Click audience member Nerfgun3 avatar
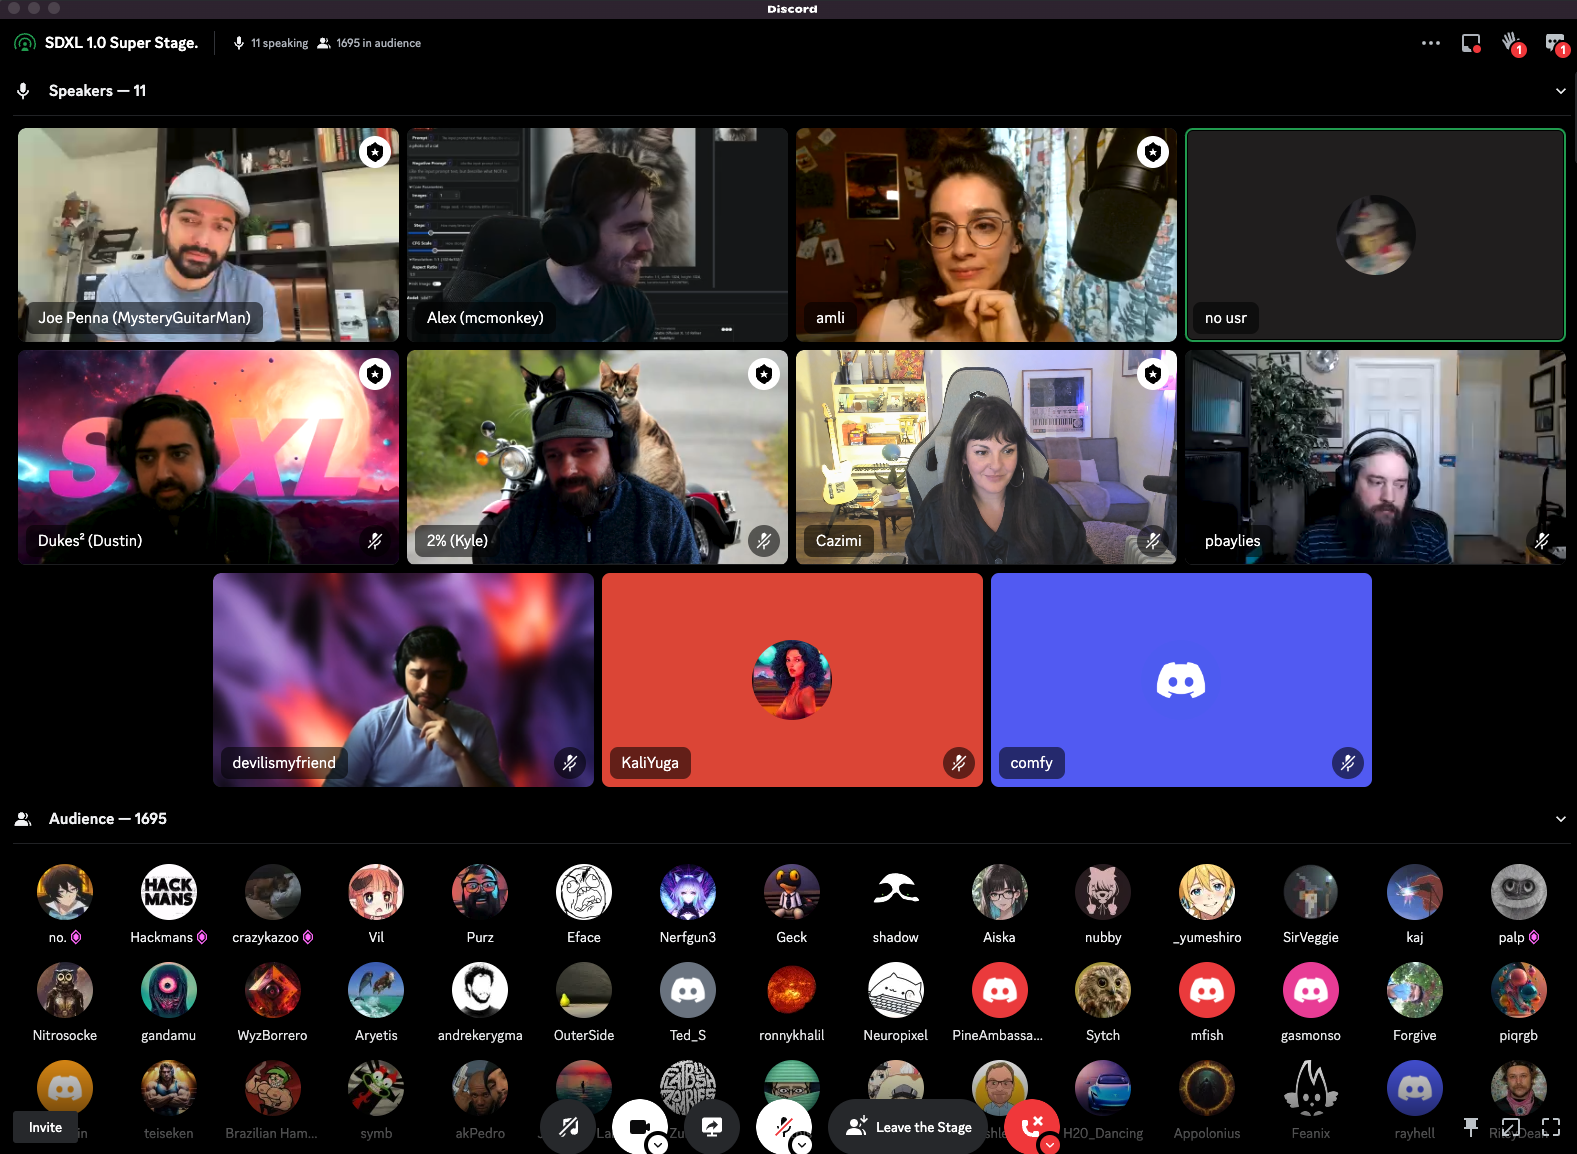The image size is (1577, 1154). [x=688, y=892]
